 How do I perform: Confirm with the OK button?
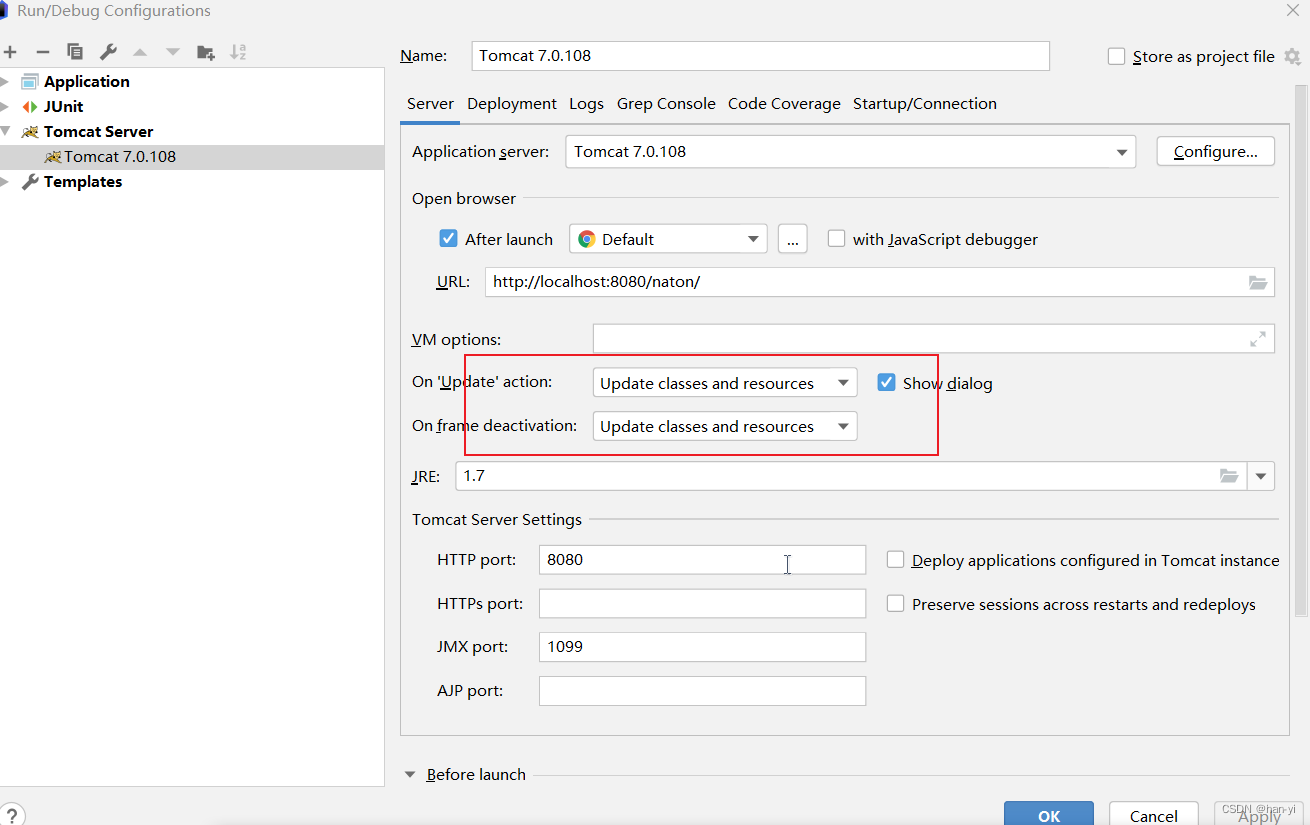pyautogui.click(x=1049, y=815)
